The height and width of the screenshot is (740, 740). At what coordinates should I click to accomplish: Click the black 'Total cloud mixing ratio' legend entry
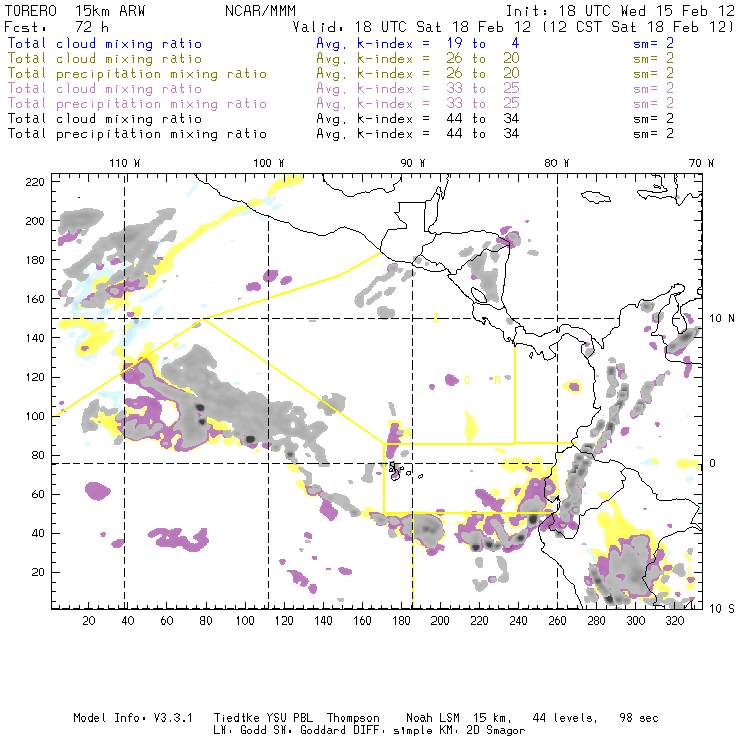click(x=105, y=119)
